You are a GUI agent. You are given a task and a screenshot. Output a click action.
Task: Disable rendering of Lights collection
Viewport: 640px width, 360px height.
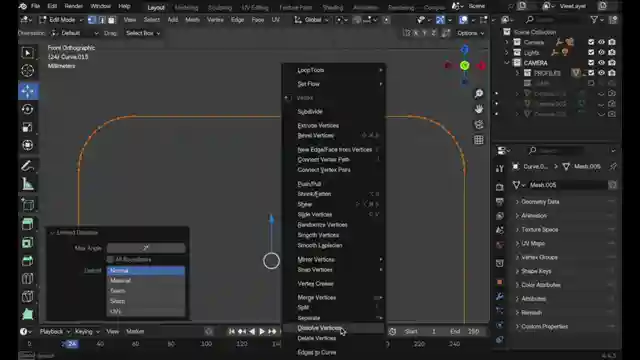tap(612, 52)
